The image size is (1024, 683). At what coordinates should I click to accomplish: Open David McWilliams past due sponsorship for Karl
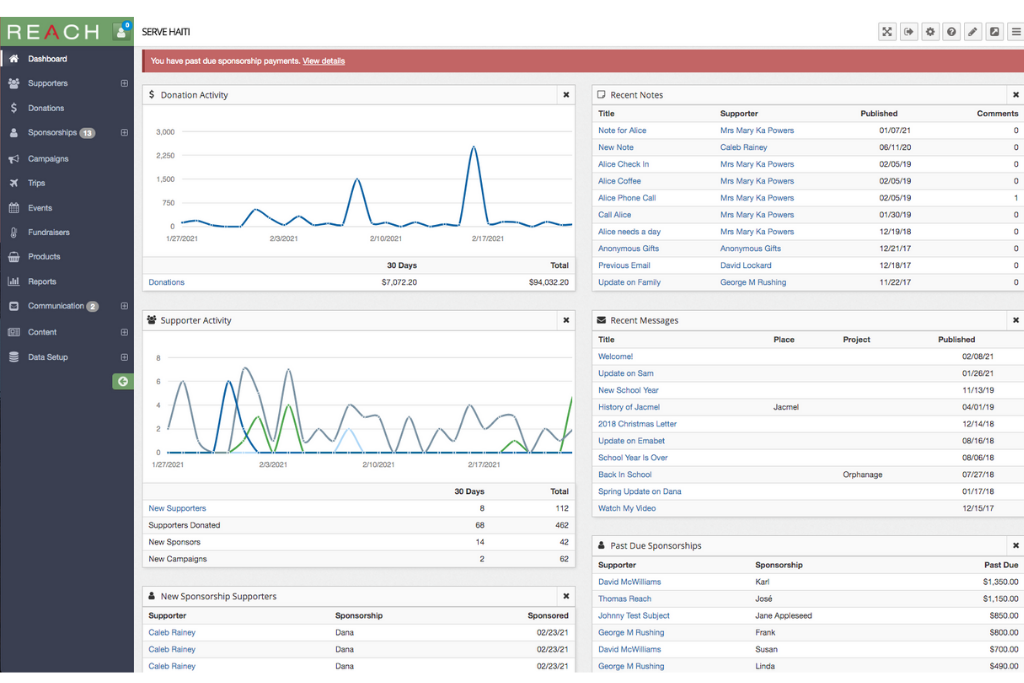click(x=629, y=582)
